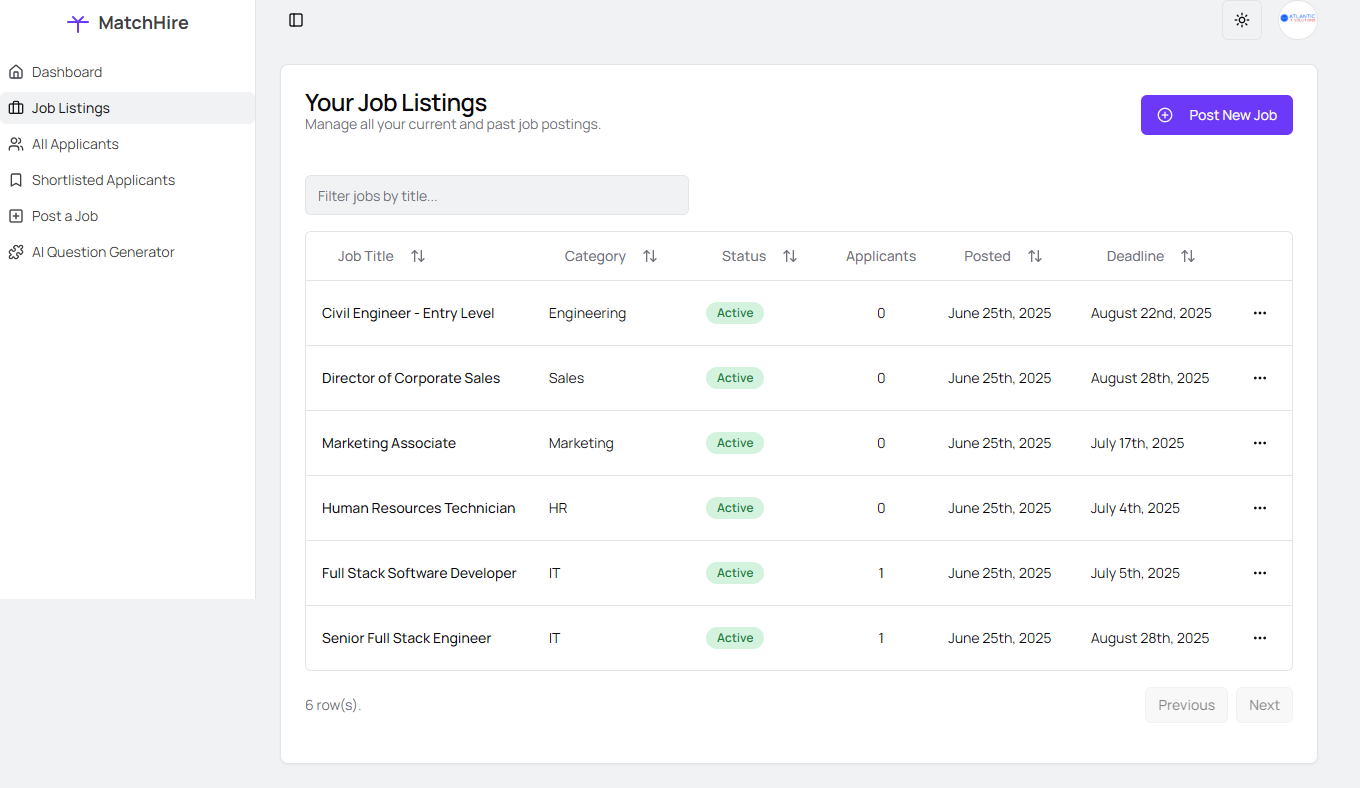Click the Post New Job button
The height and width of the screenshot is (788, 1360).
[1216, 115]
